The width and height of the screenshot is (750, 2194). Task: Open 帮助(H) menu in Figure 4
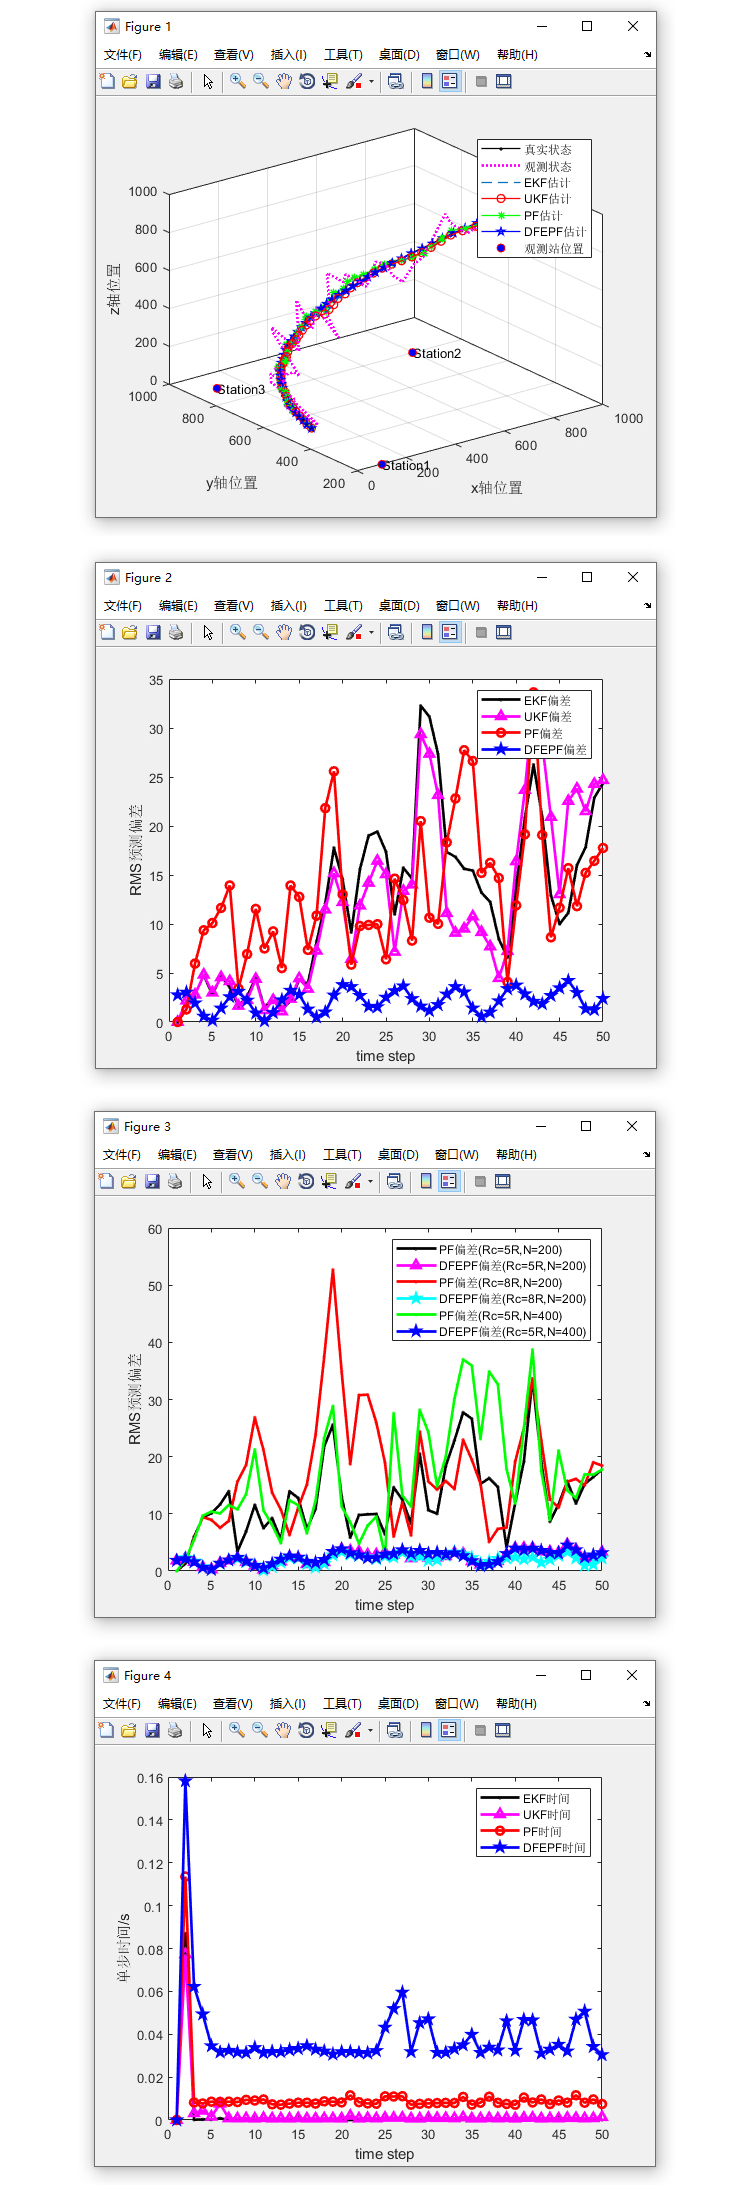click(516, 1704)
